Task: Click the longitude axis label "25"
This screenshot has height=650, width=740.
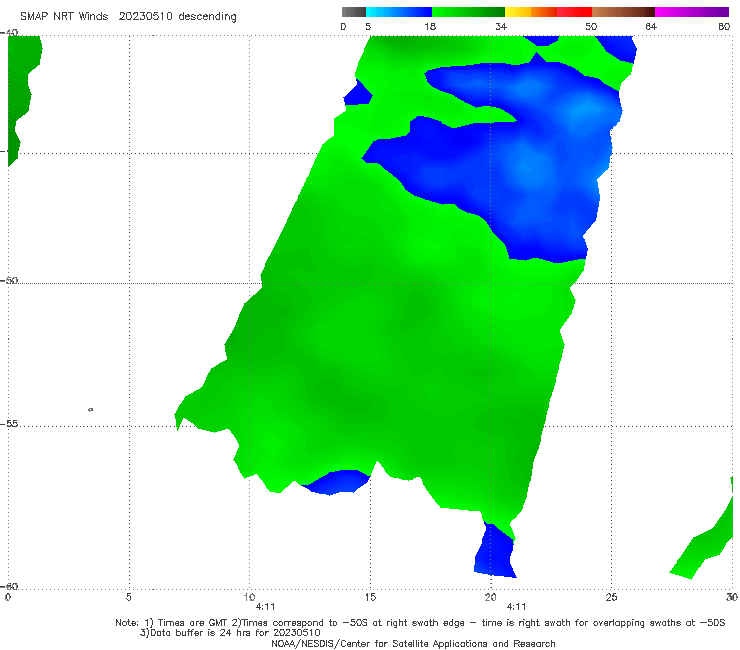Action: click(x=611, y=598)
